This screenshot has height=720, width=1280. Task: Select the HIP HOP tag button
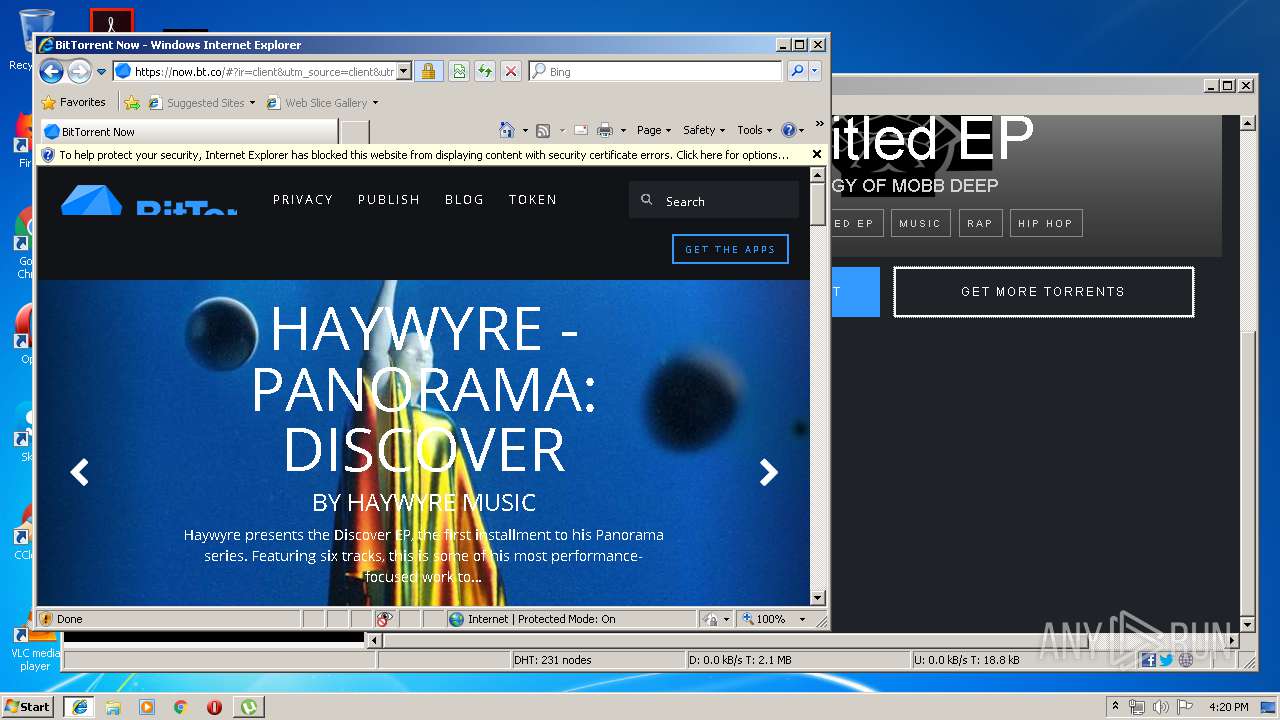1046,223
